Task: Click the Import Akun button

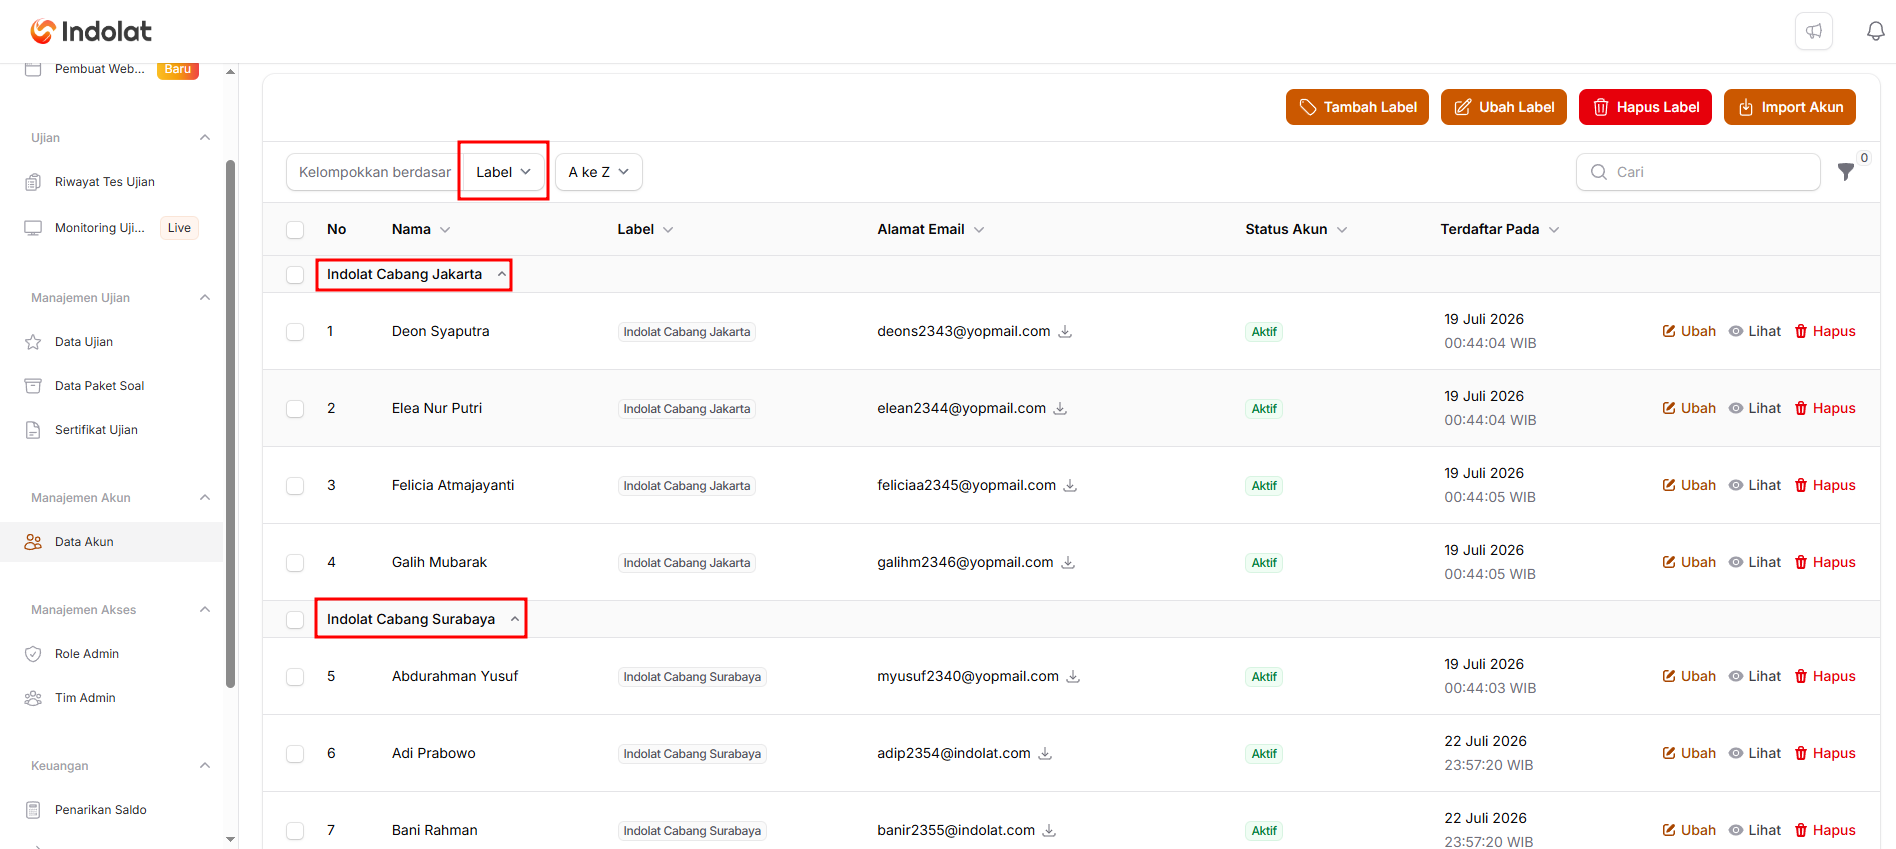Action: (x=1790, y=107)
